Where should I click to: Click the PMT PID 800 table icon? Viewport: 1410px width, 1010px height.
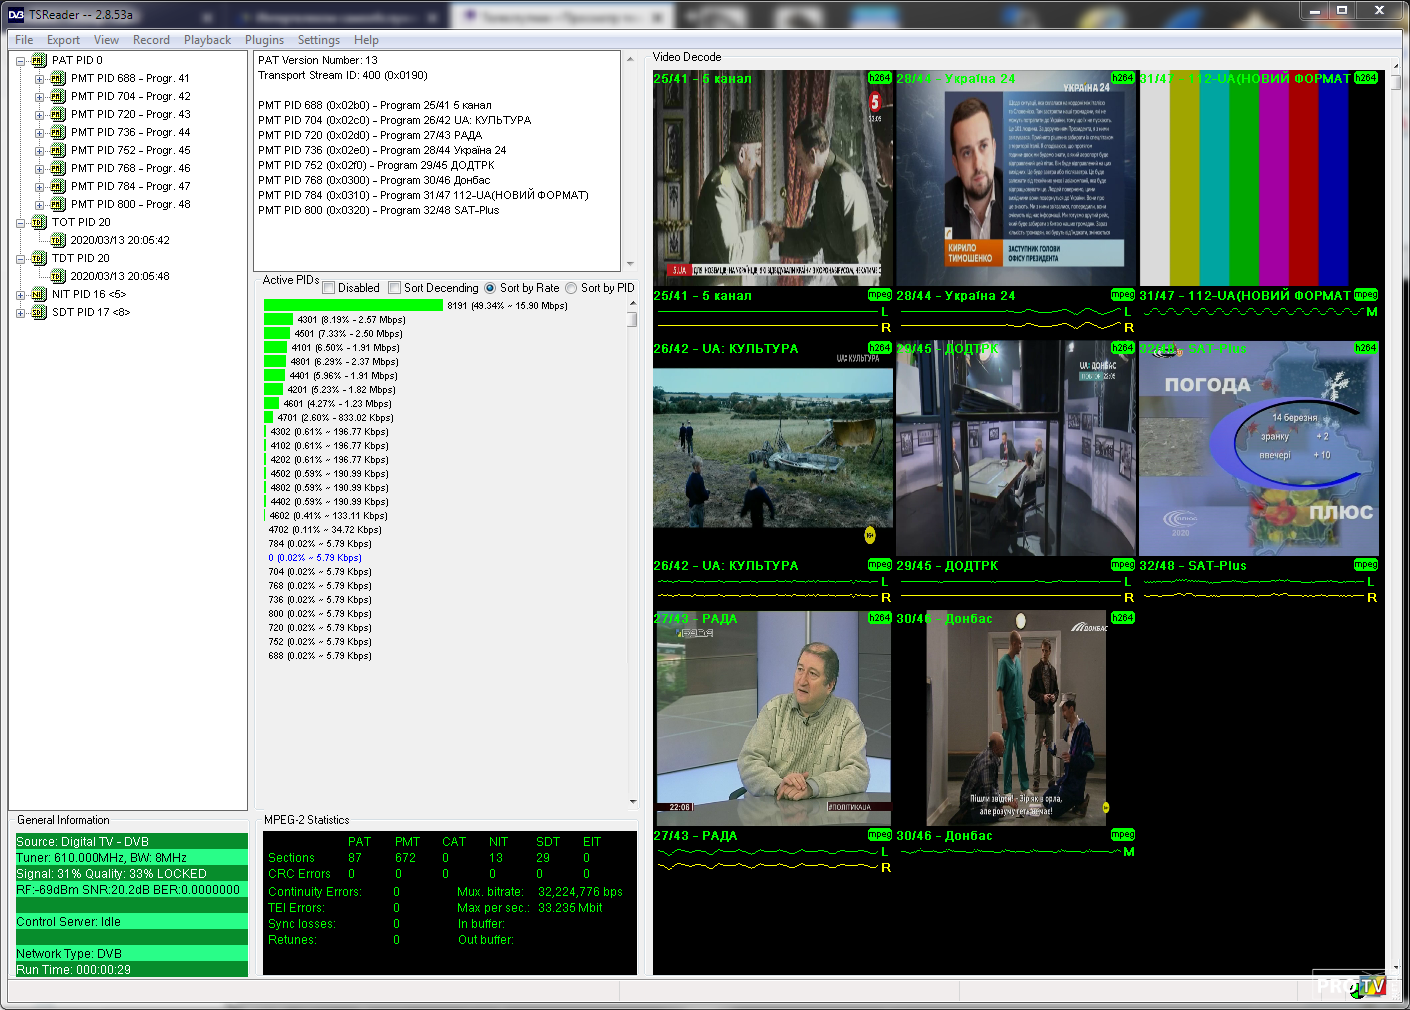point(57,204)
